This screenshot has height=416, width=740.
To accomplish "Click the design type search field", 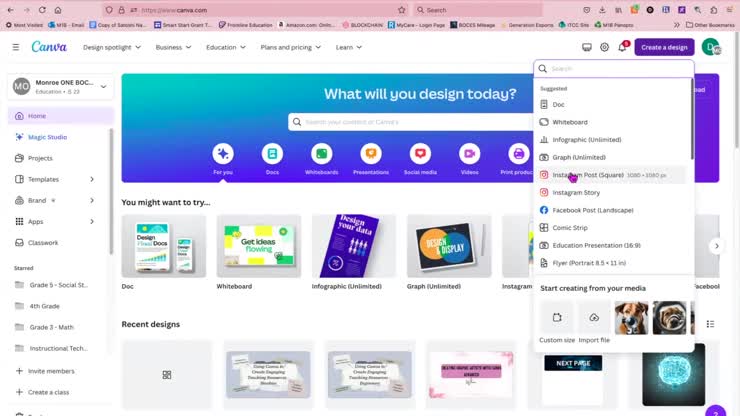I will click(614, 68).
